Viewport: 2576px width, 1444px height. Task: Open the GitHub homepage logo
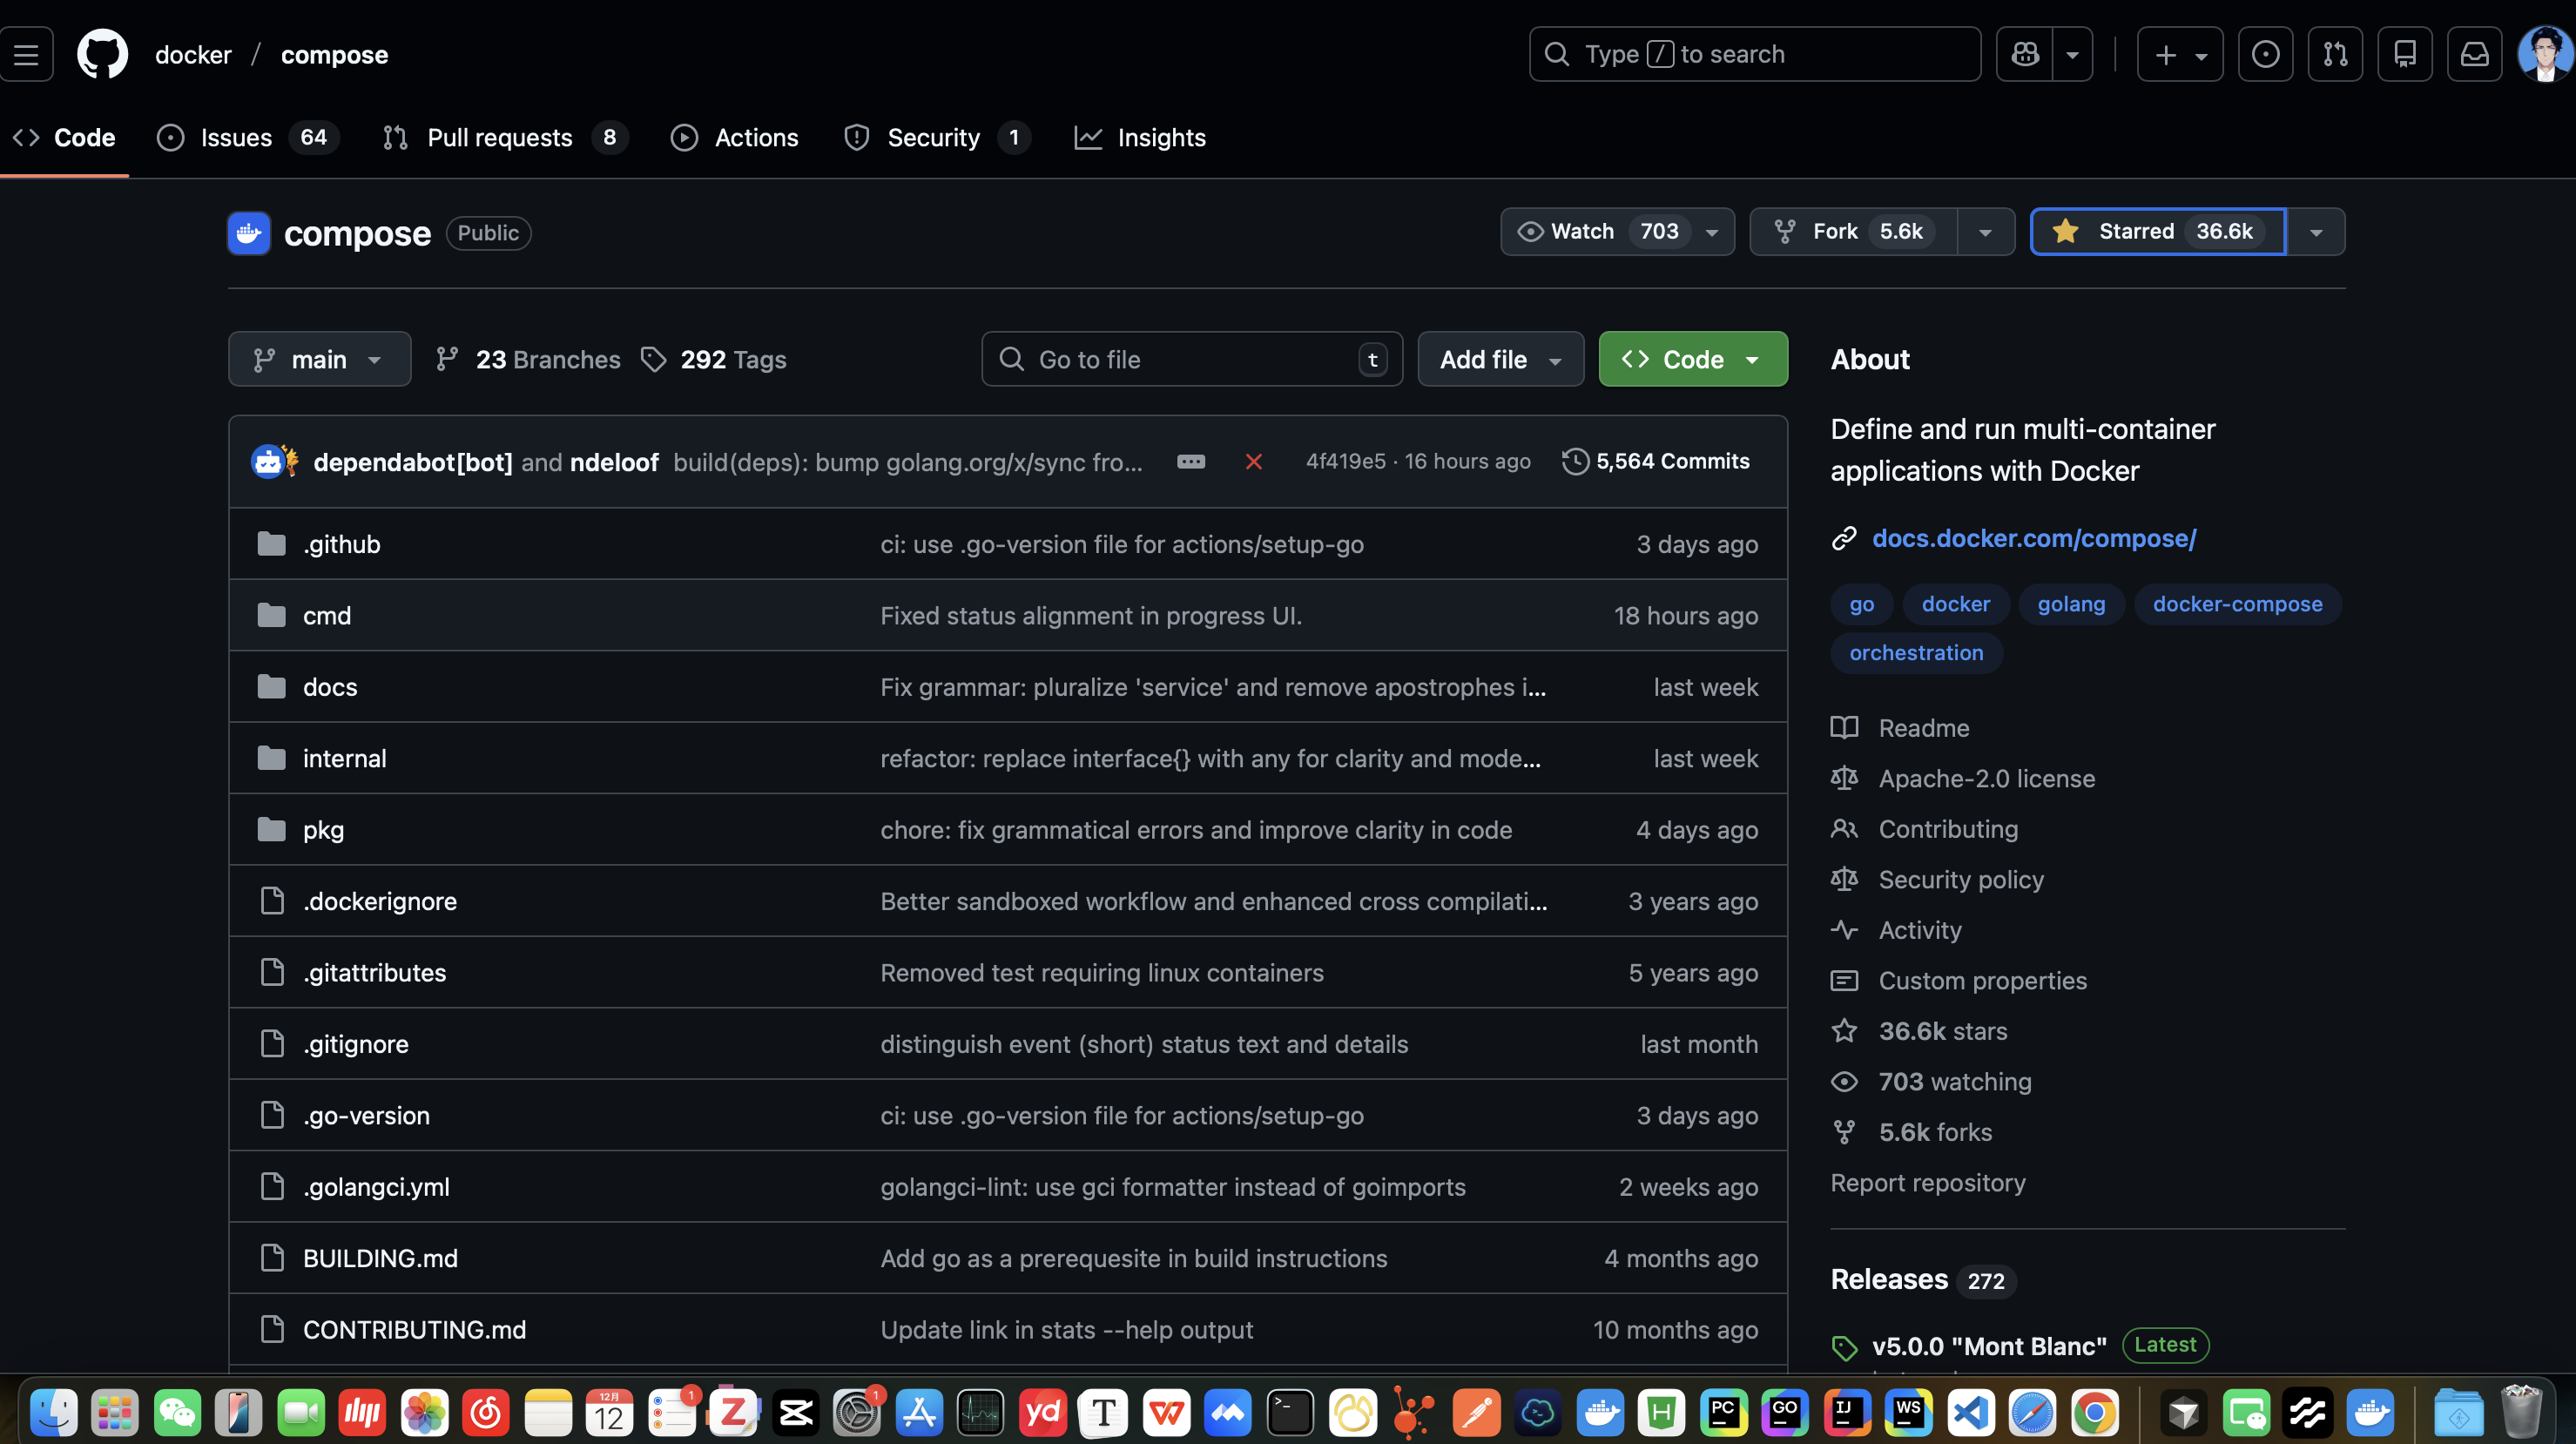tap(102, 54)
